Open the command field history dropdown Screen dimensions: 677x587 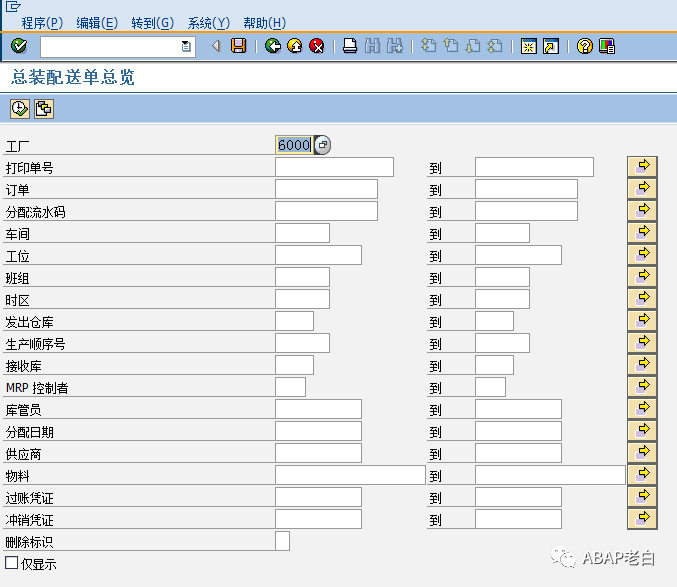point(186,46)
